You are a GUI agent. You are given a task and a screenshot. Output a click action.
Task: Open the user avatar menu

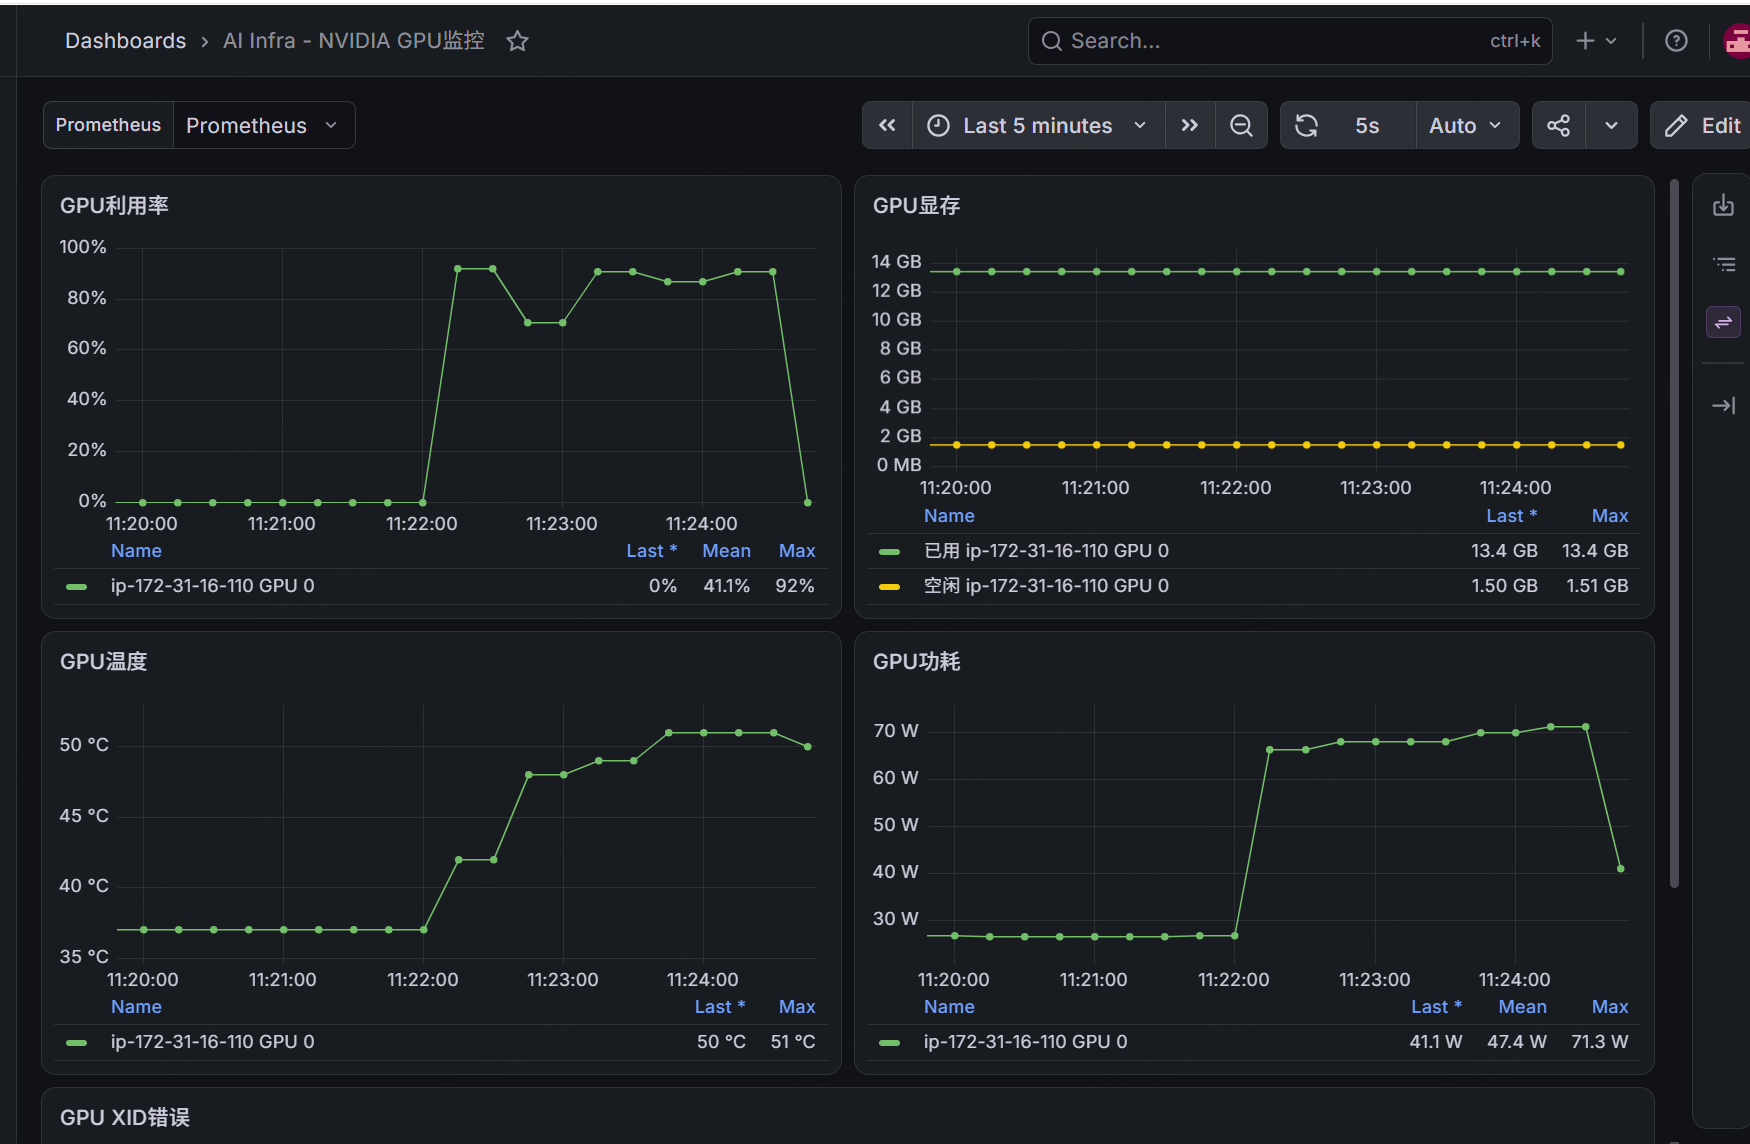click(x=1738, y=41)
